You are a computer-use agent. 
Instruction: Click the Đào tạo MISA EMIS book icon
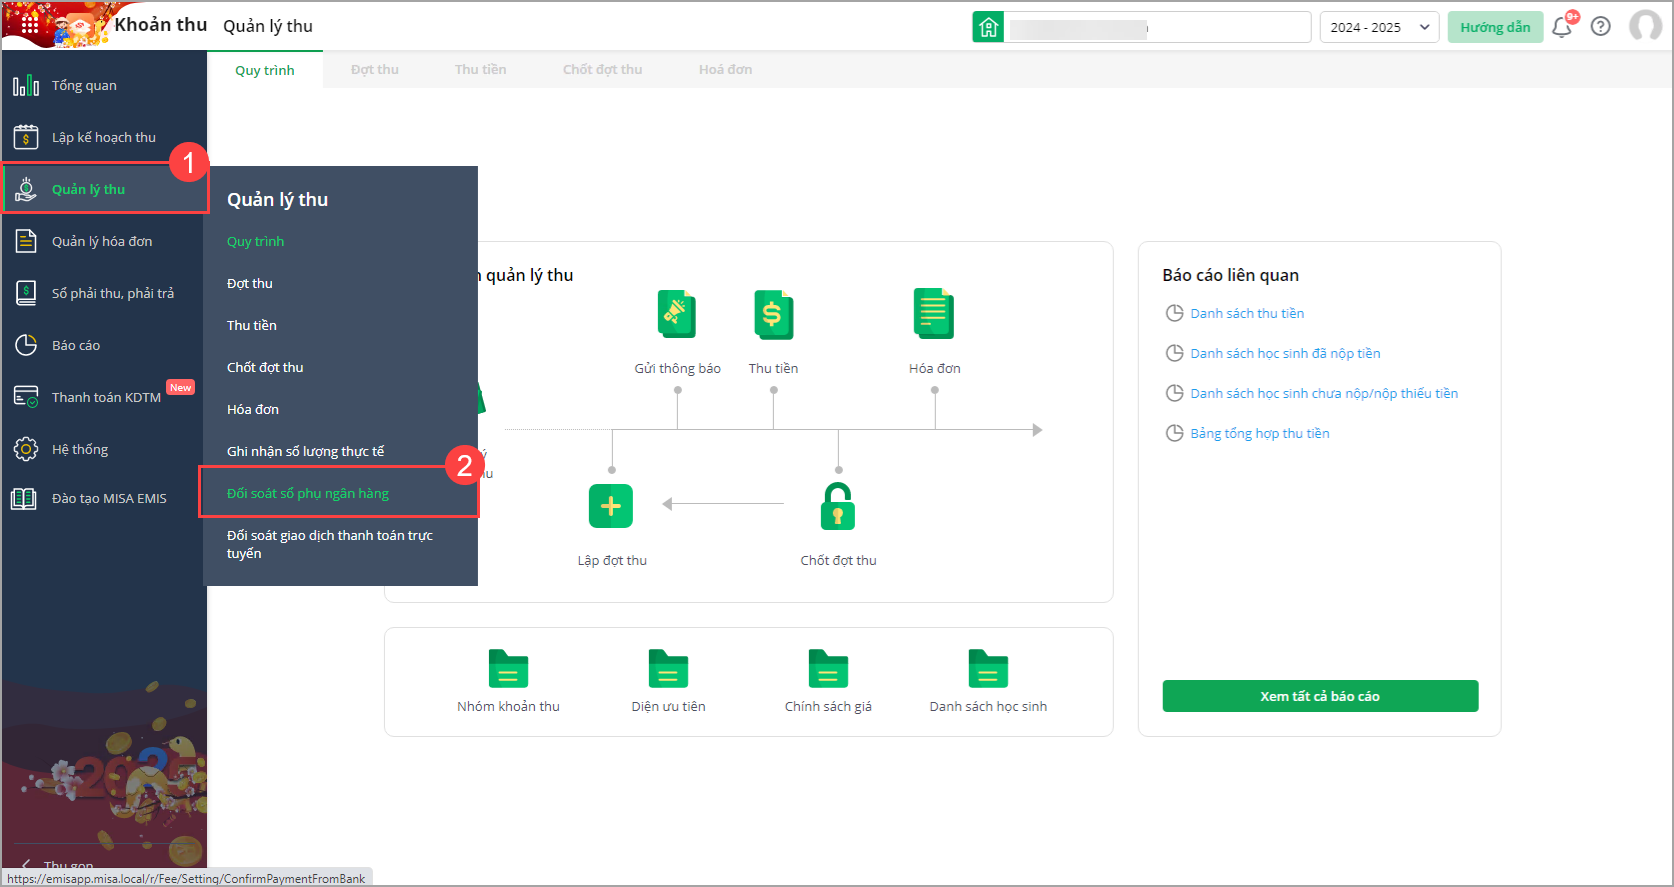[x=24, y=498]
